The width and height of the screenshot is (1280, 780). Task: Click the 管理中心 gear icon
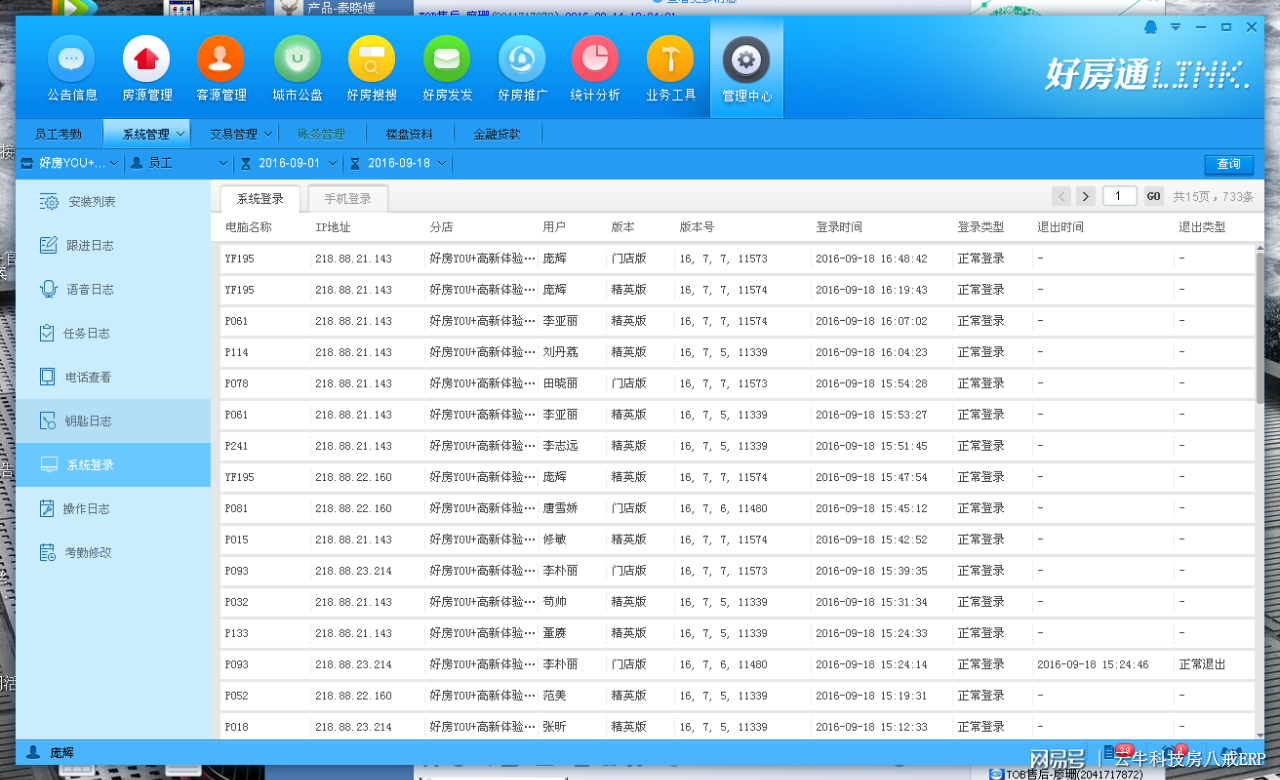pos(746,67)
